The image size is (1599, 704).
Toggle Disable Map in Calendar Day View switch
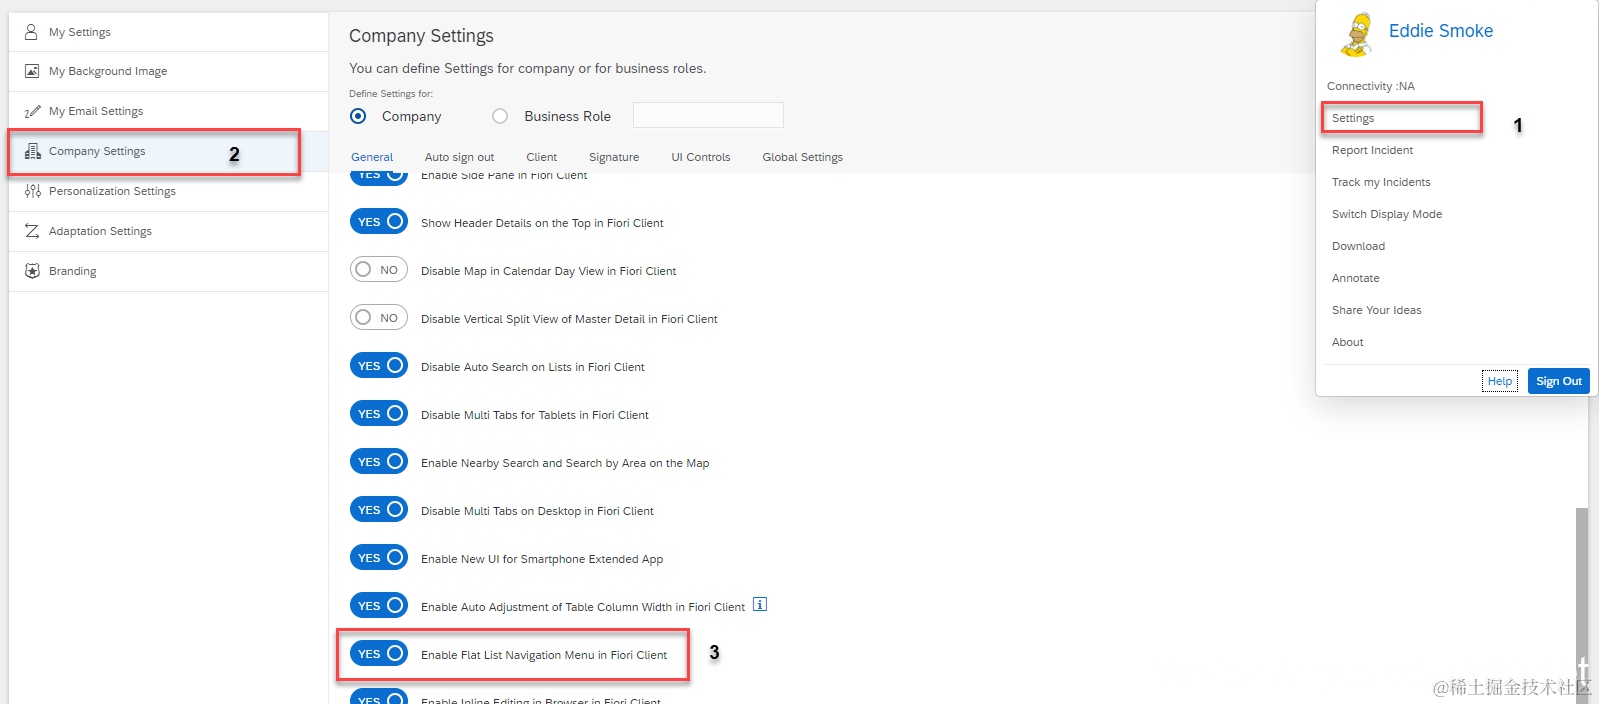pyautogui.click(x=379, y=269)
